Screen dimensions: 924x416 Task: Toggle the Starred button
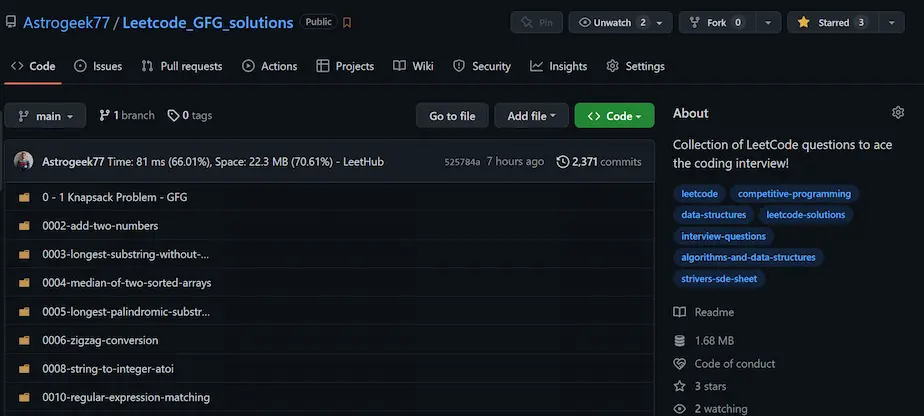[832, 22]
